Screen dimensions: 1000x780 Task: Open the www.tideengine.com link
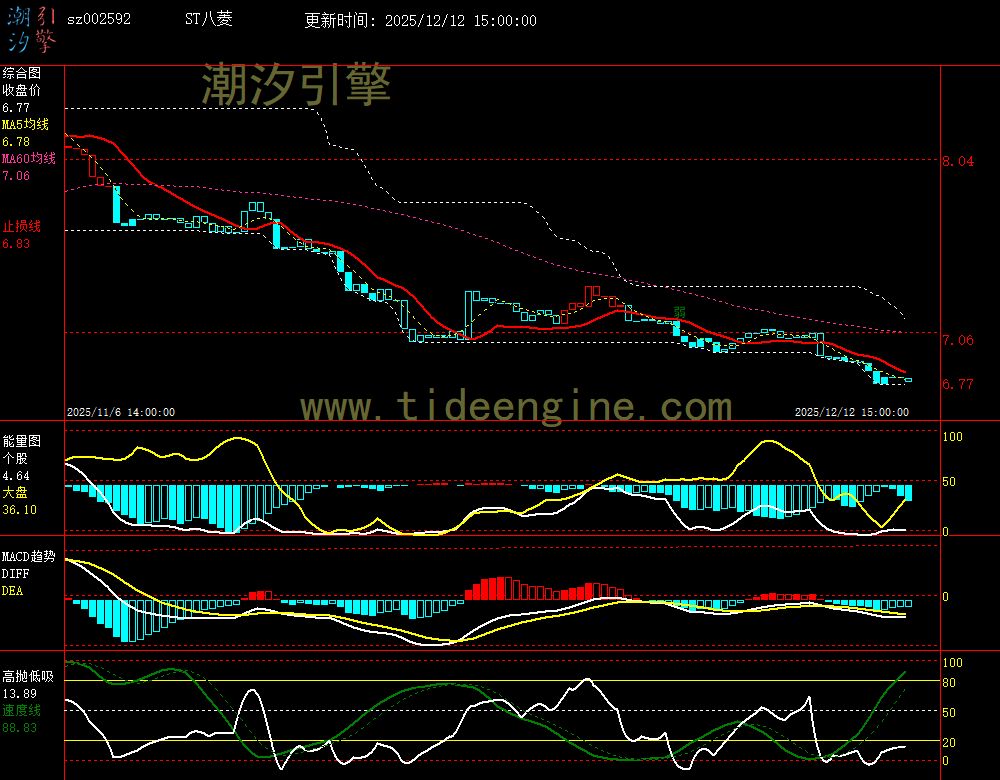click(516, 407)
